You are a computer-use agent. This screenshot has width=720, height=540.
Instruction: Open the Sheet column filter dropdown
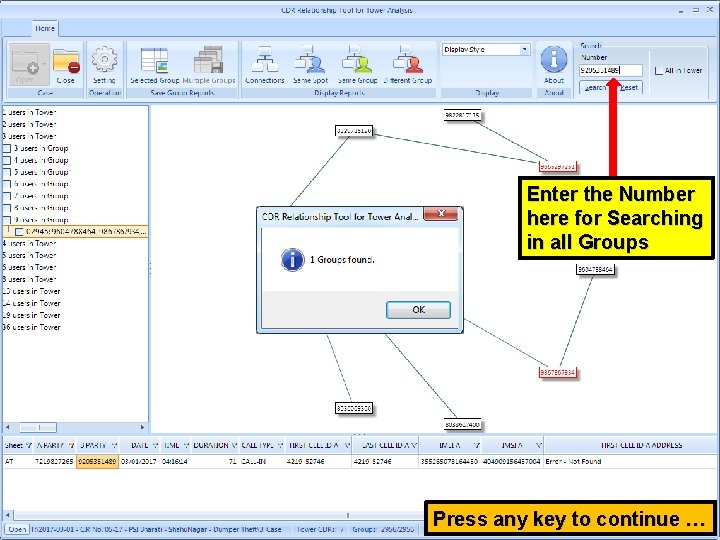coord(28,445)
